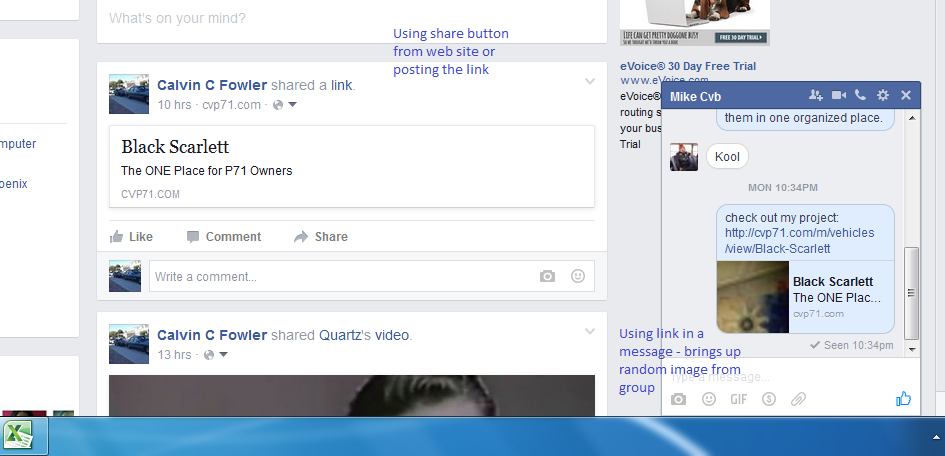Open options chevron on the Quartz video post
Screen dimensions: 945x456
point(589,331)
